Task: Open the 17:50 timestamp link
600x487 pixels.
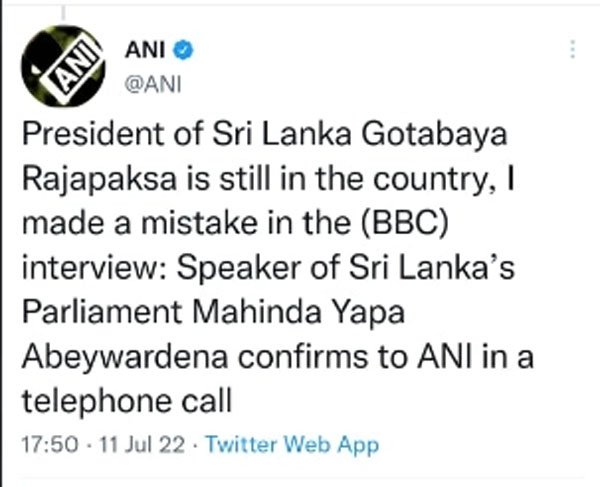Action: pos(42,442)
